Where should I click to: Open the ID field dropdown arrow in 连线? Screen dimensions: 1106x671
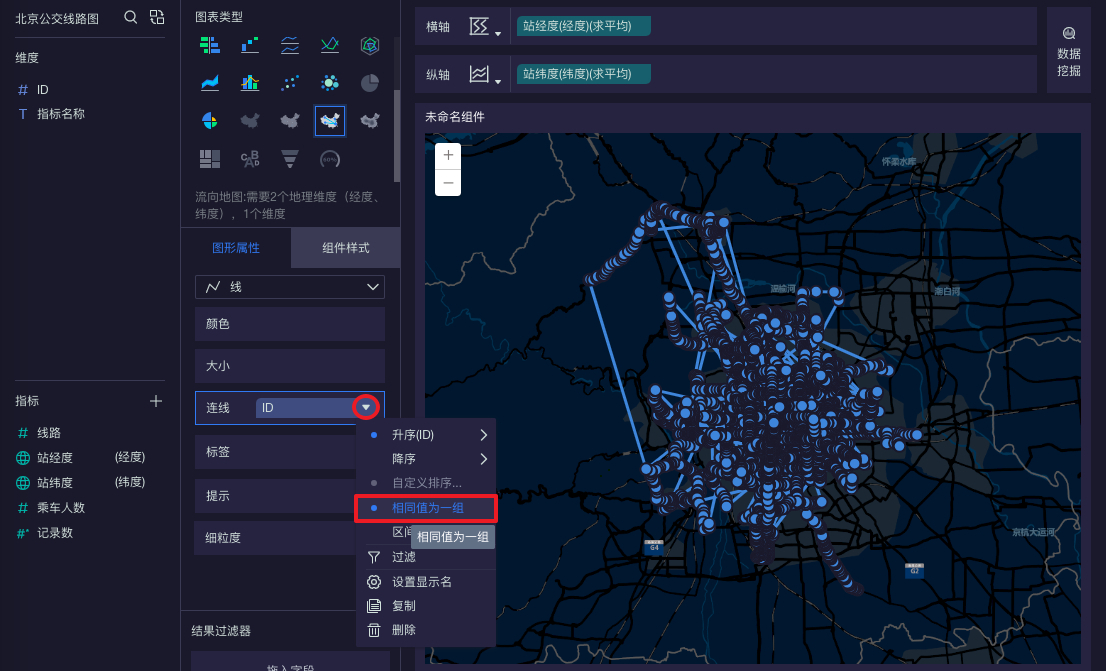(x=365, y=407)
